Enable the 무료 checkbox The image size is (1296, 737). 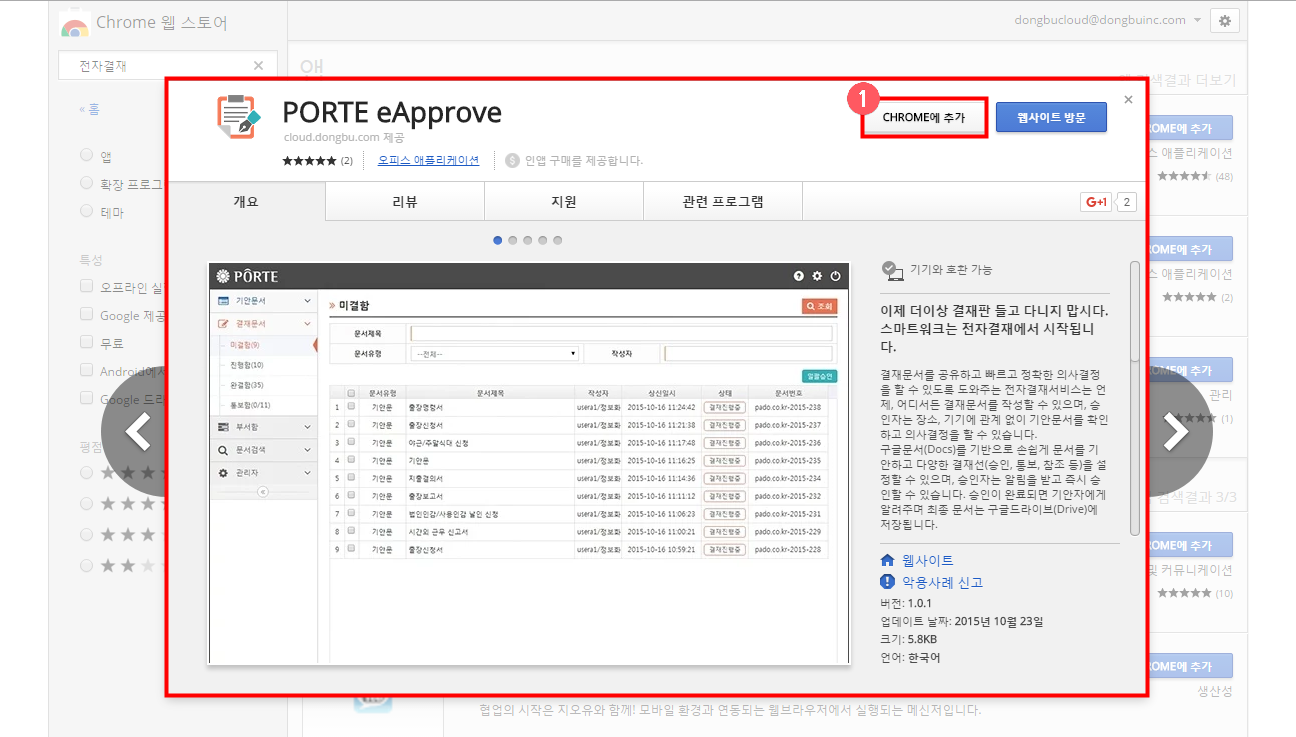click(87, 343)
